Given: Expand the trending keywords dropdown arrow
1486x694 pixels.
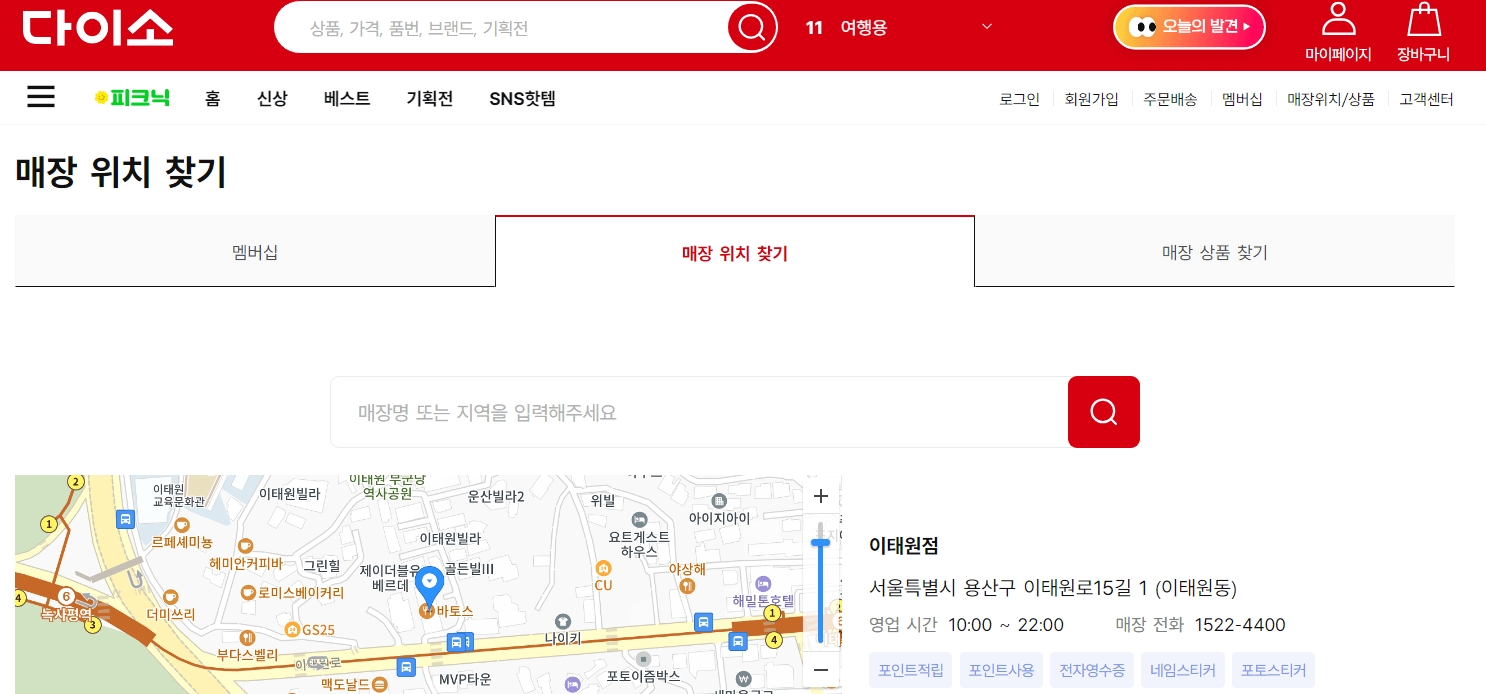Looking at the screenshot, I should click(987, 27).
